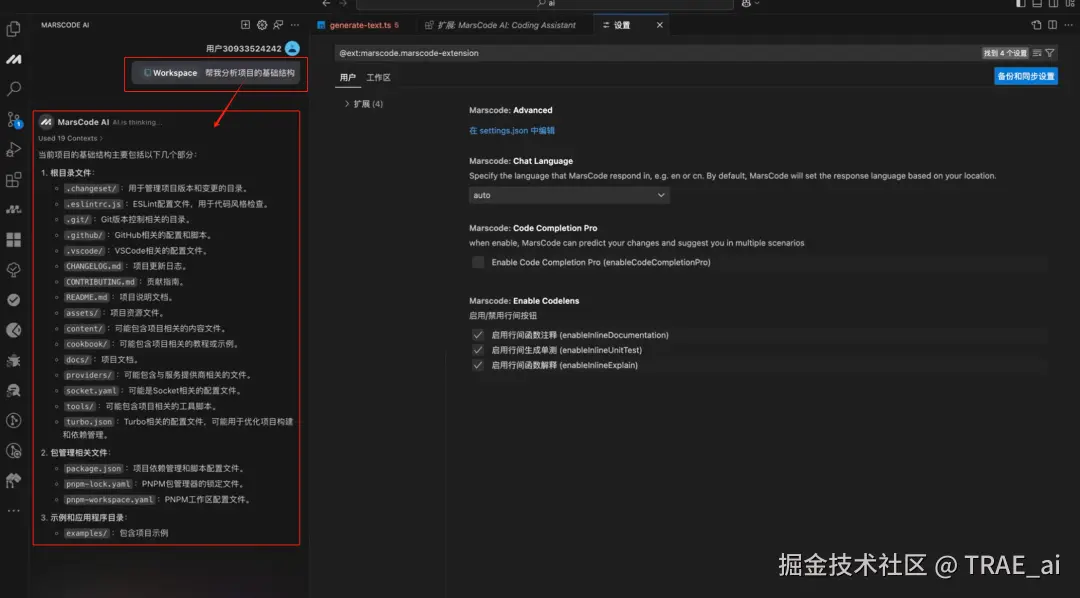
Task: Uncheck 启用行间函数注释 enableInlineDocumentation
Action: [478, 335]
